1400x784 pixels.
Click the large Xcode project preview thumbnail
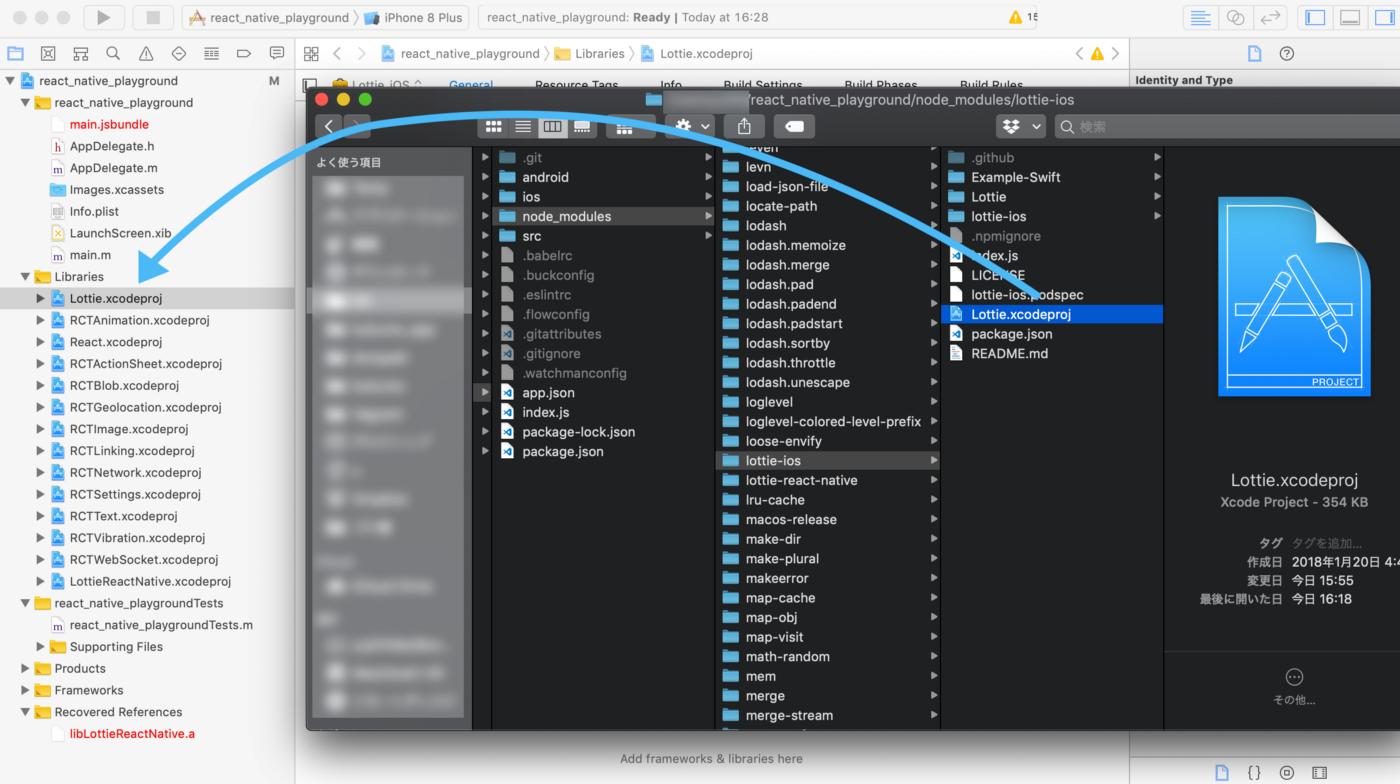coord(1293,296)
